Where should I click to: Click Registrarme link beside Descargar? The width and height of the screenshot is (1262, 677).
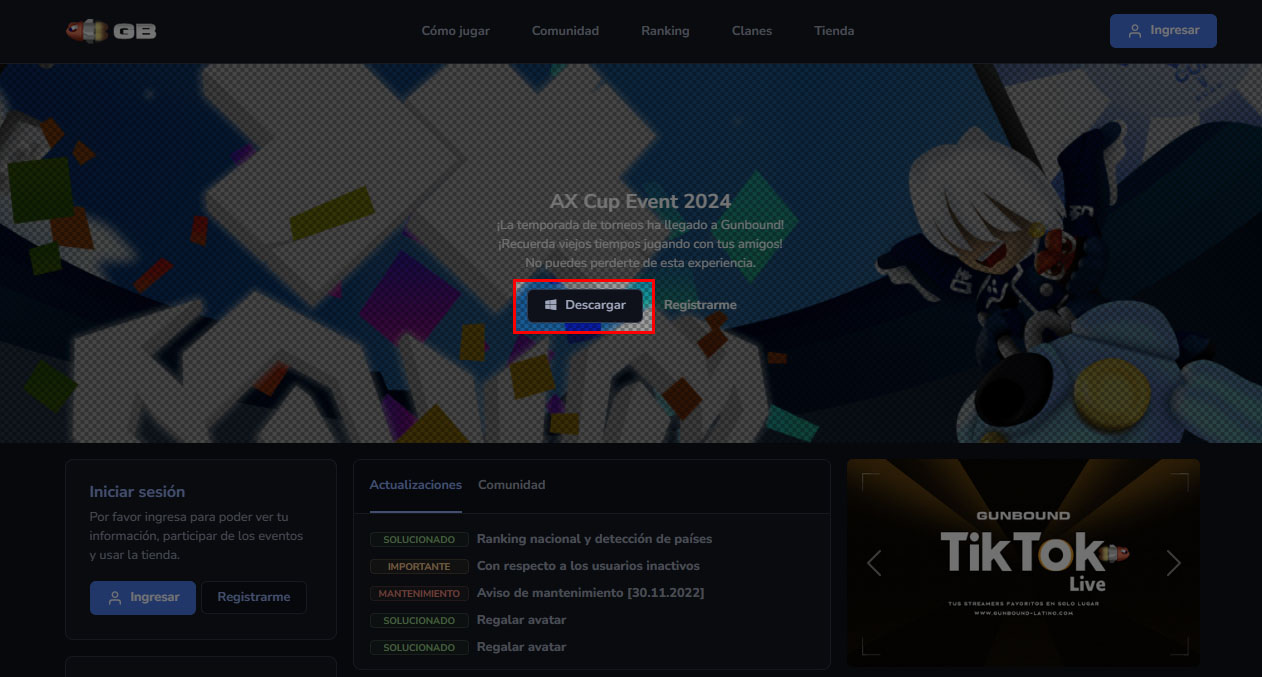tap(700, 305)
